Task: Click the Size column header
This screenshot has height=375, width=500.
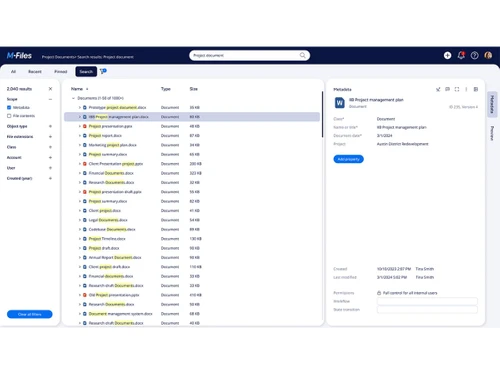Action: 194,89
